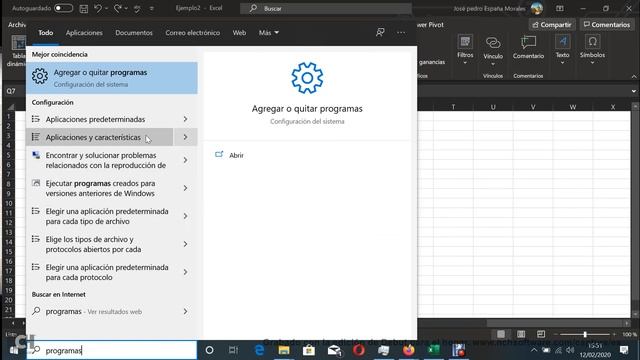Select Page Layout view in Excel status bar

(x=521, y=334)
